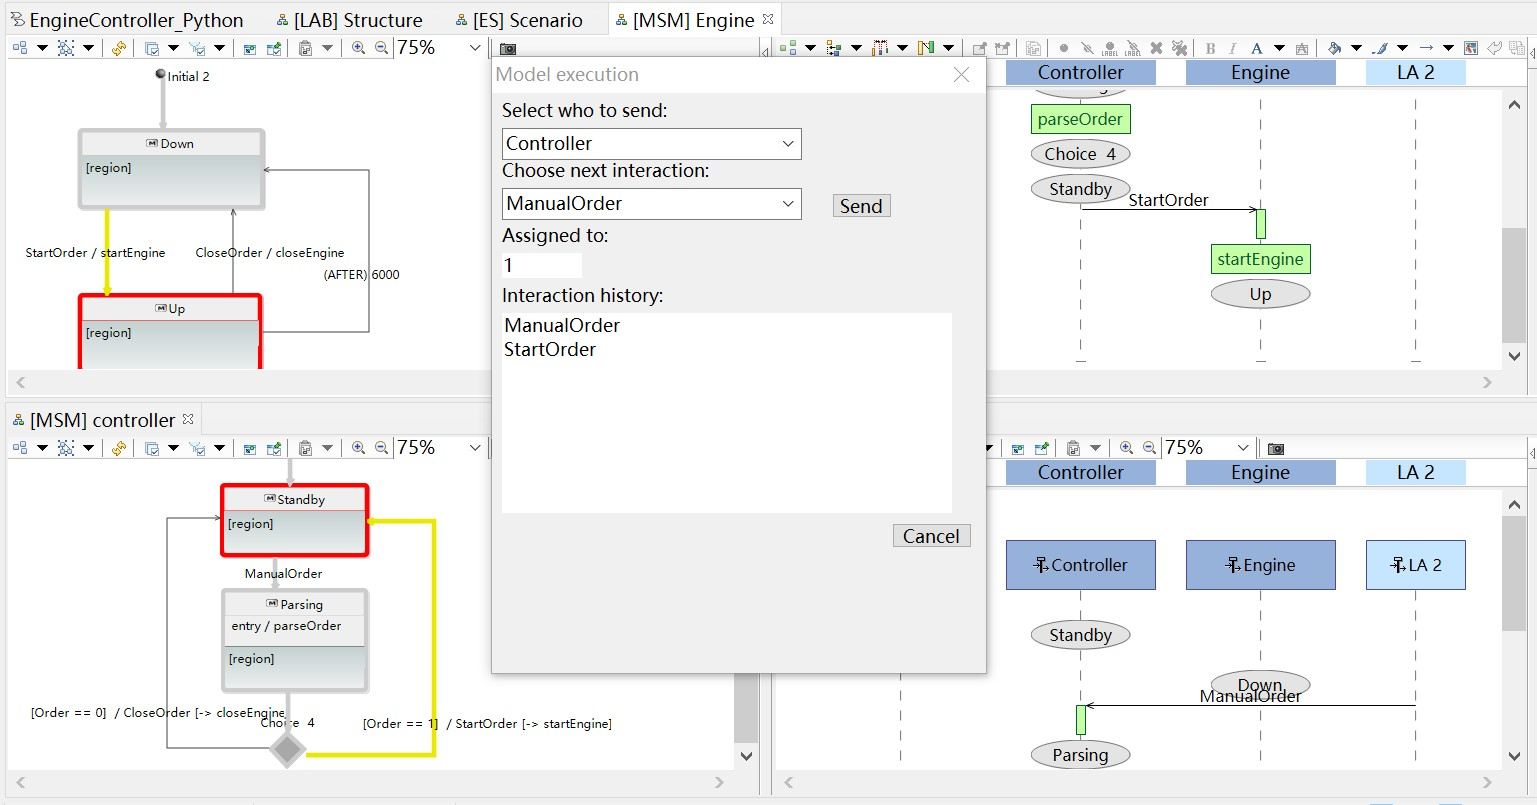Click the 'Assigned to' input field
The width and height of the screenshot is (1537, 805).
coord(541,265)
